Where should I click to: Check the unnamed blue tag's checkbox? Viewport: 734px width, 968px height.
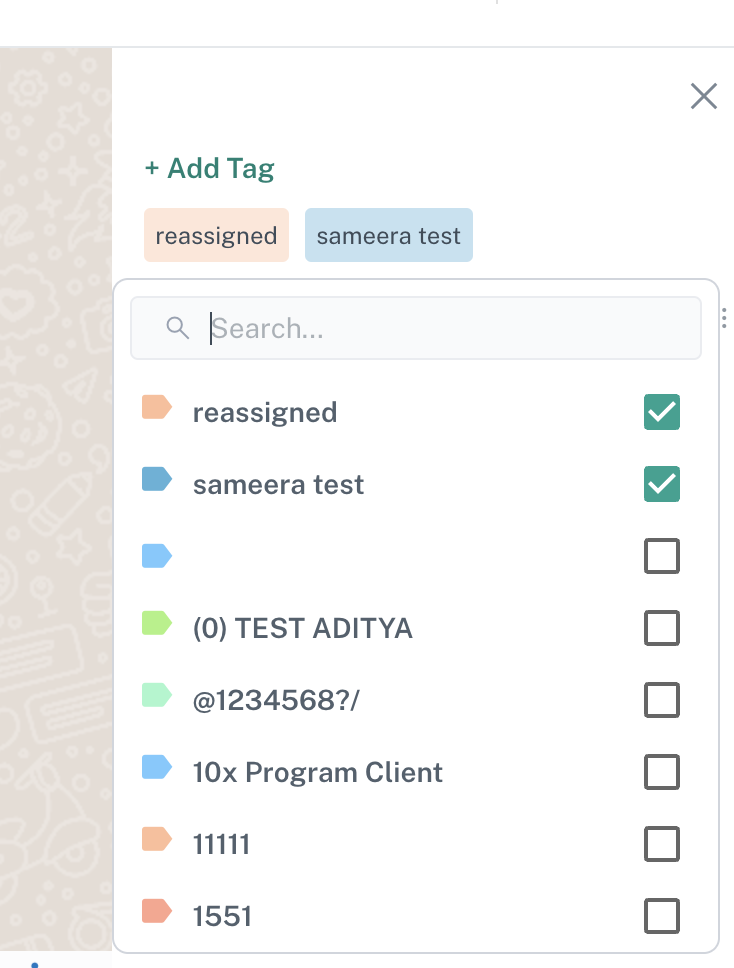click(x=662, y=556)
